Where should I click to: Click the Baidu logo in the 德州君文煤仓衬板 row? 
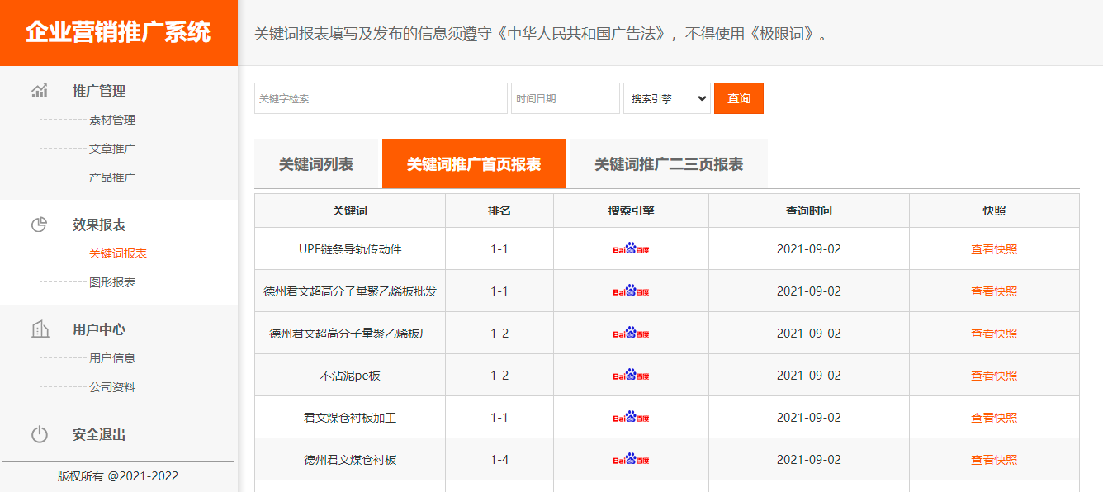[x=630, y=460]
